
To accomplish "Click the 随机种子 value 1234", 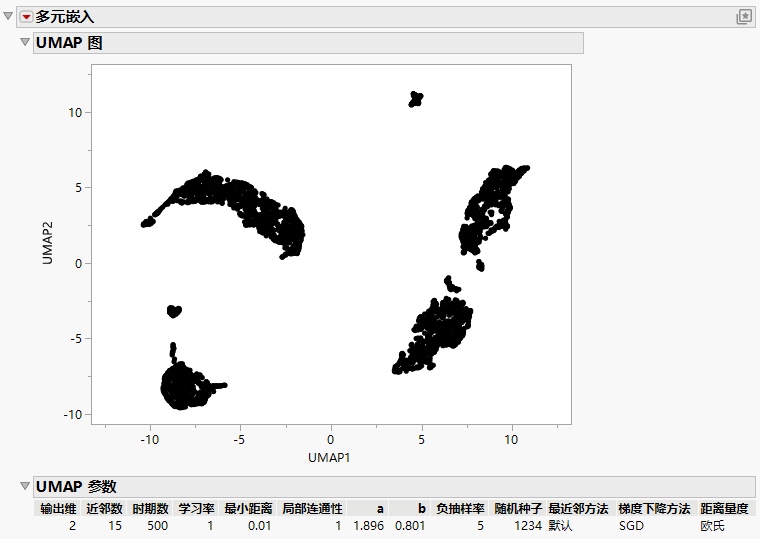I will click(x=528, y=525).
